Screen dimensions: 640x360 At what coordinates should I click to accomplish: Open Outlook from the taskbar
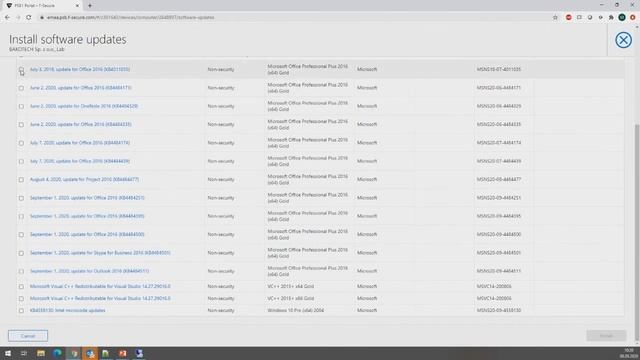coord(90,353)
